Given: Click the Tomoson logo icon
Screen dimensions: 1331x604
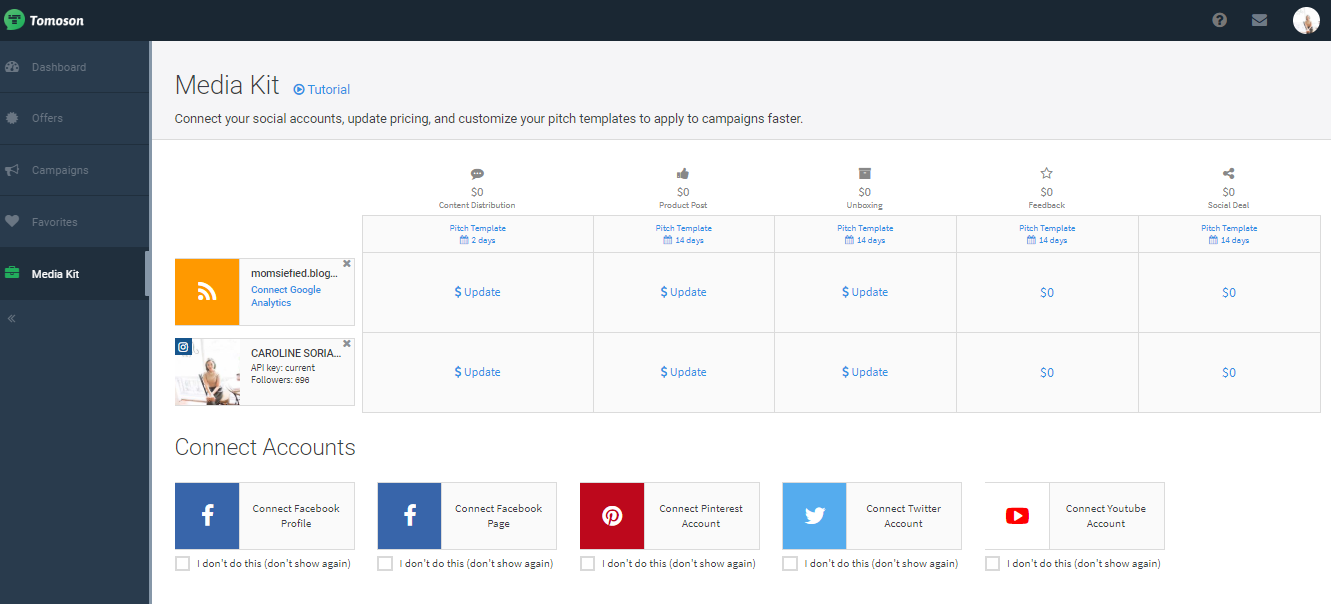Looking at the screenshot, I should click(14, 20).
